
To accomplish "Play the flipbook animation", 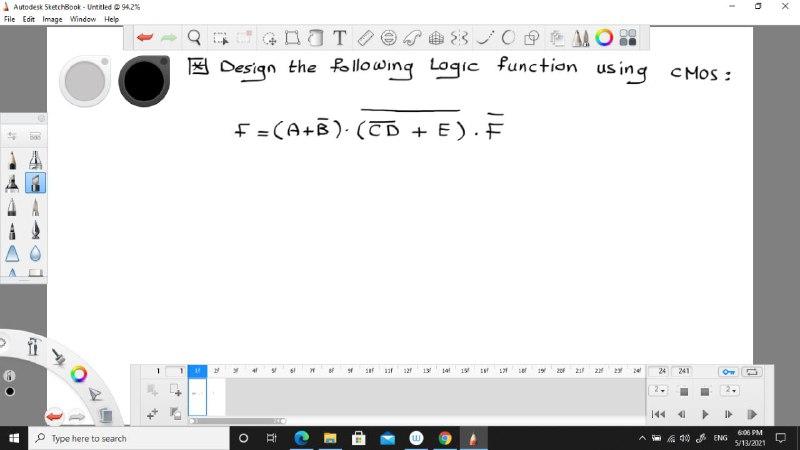I will (x=705, y=414).
